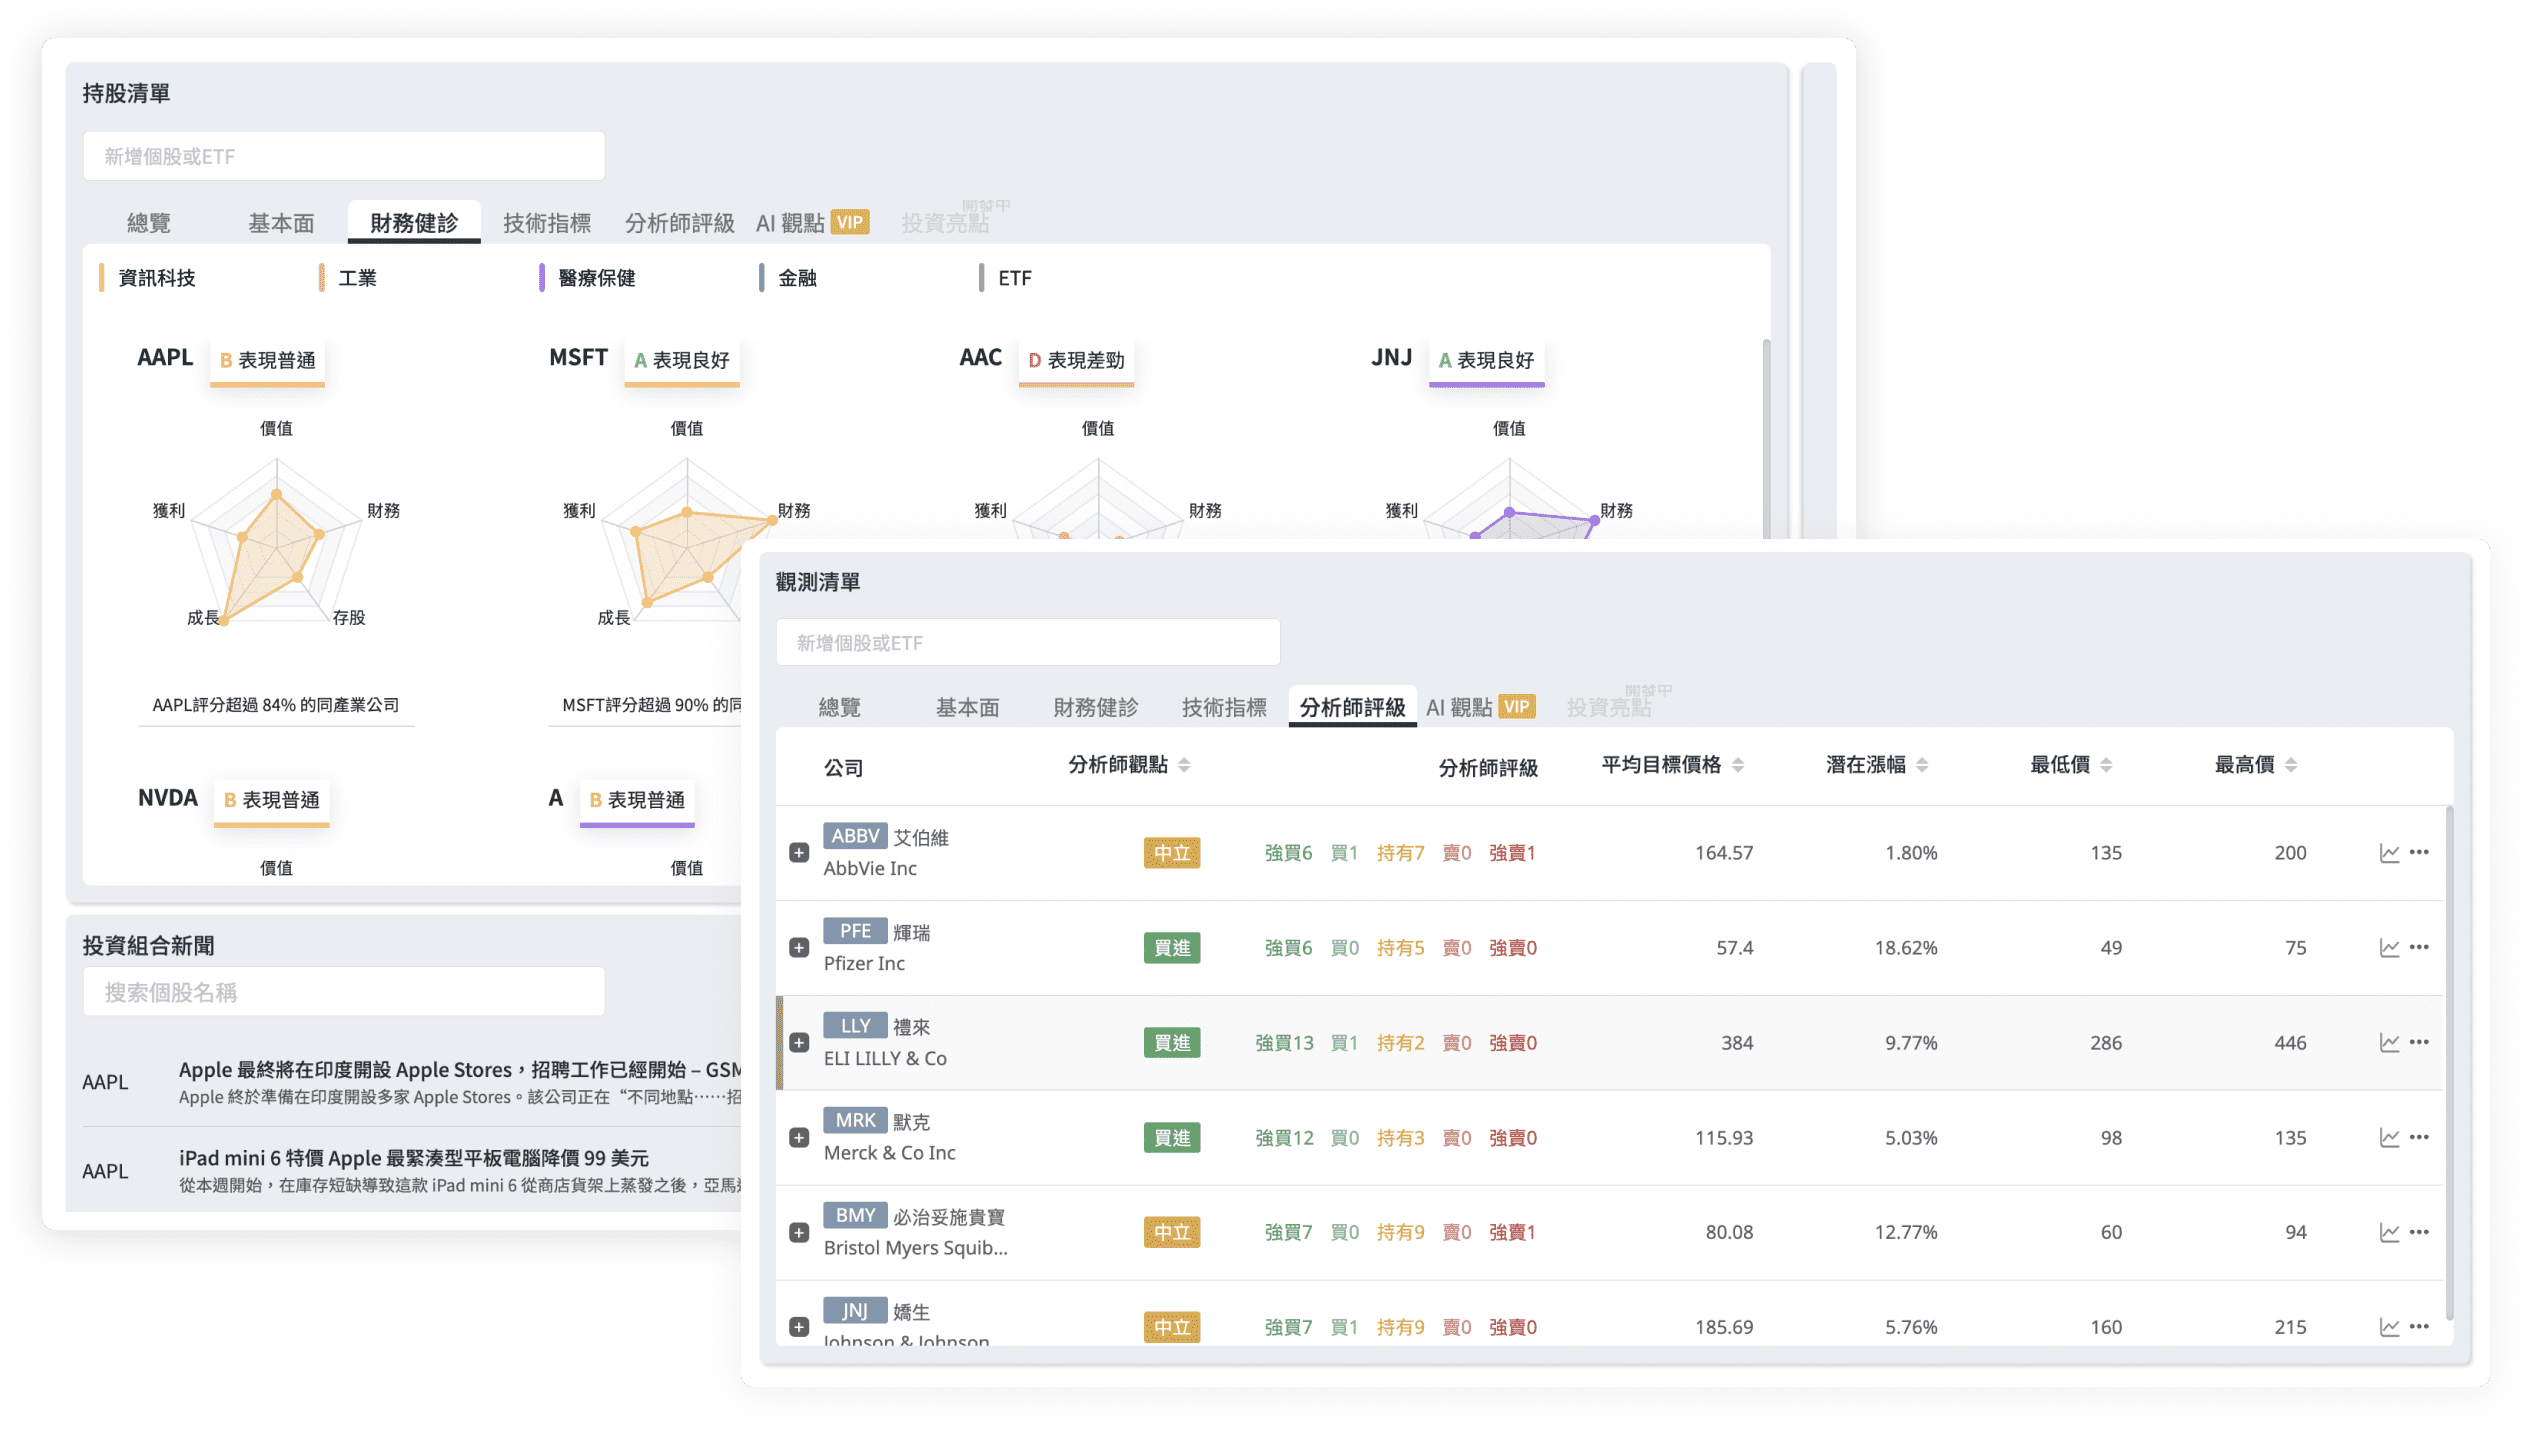Open the three-dot menu for PFE
2532x1433 pixels.
[x=2419, y=947]
